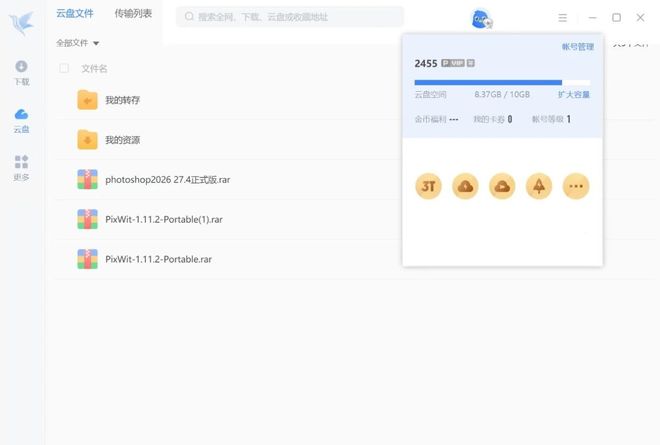This screenshot has height=445, width=660.
Task: Click the 我的资源 folder icon
Action: pyautogui.click(x=88, y=140)
